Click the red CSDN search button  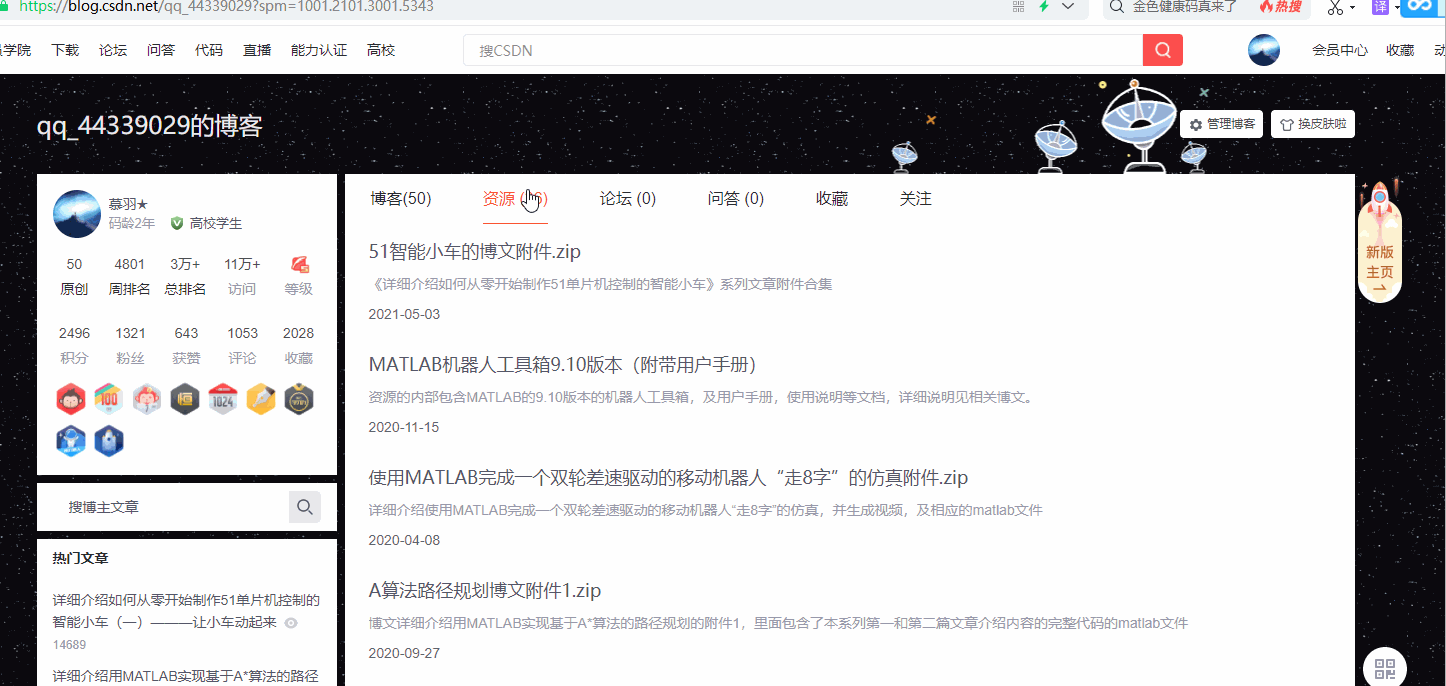tap(1162, 50)
